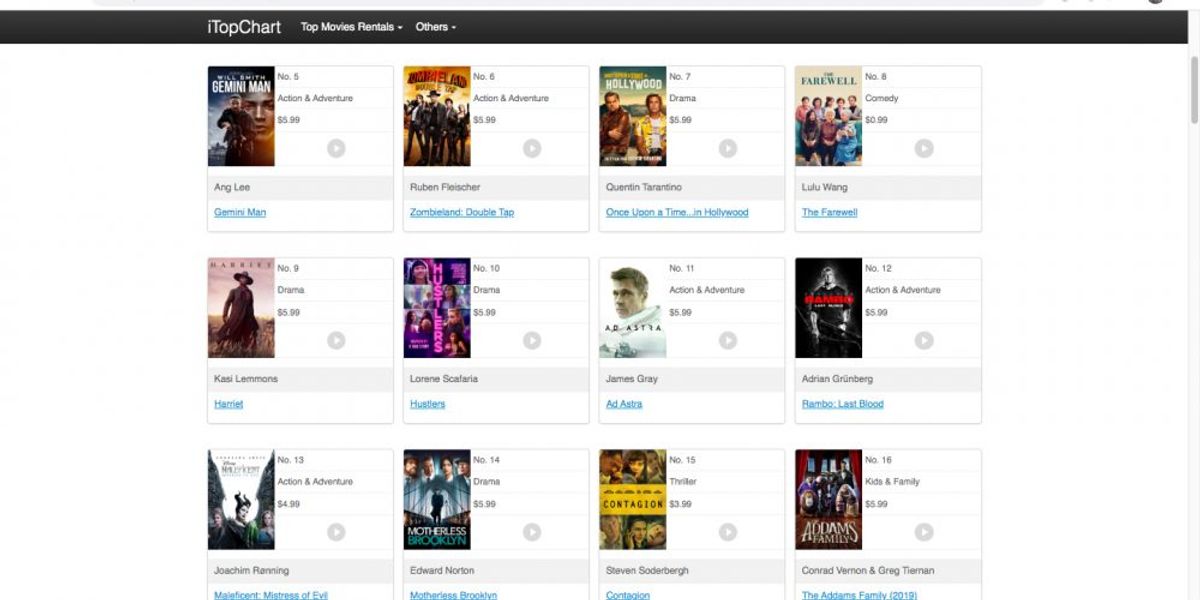
Task: Click the Gemini Man poster thumbnail
Action: point(241,116)
